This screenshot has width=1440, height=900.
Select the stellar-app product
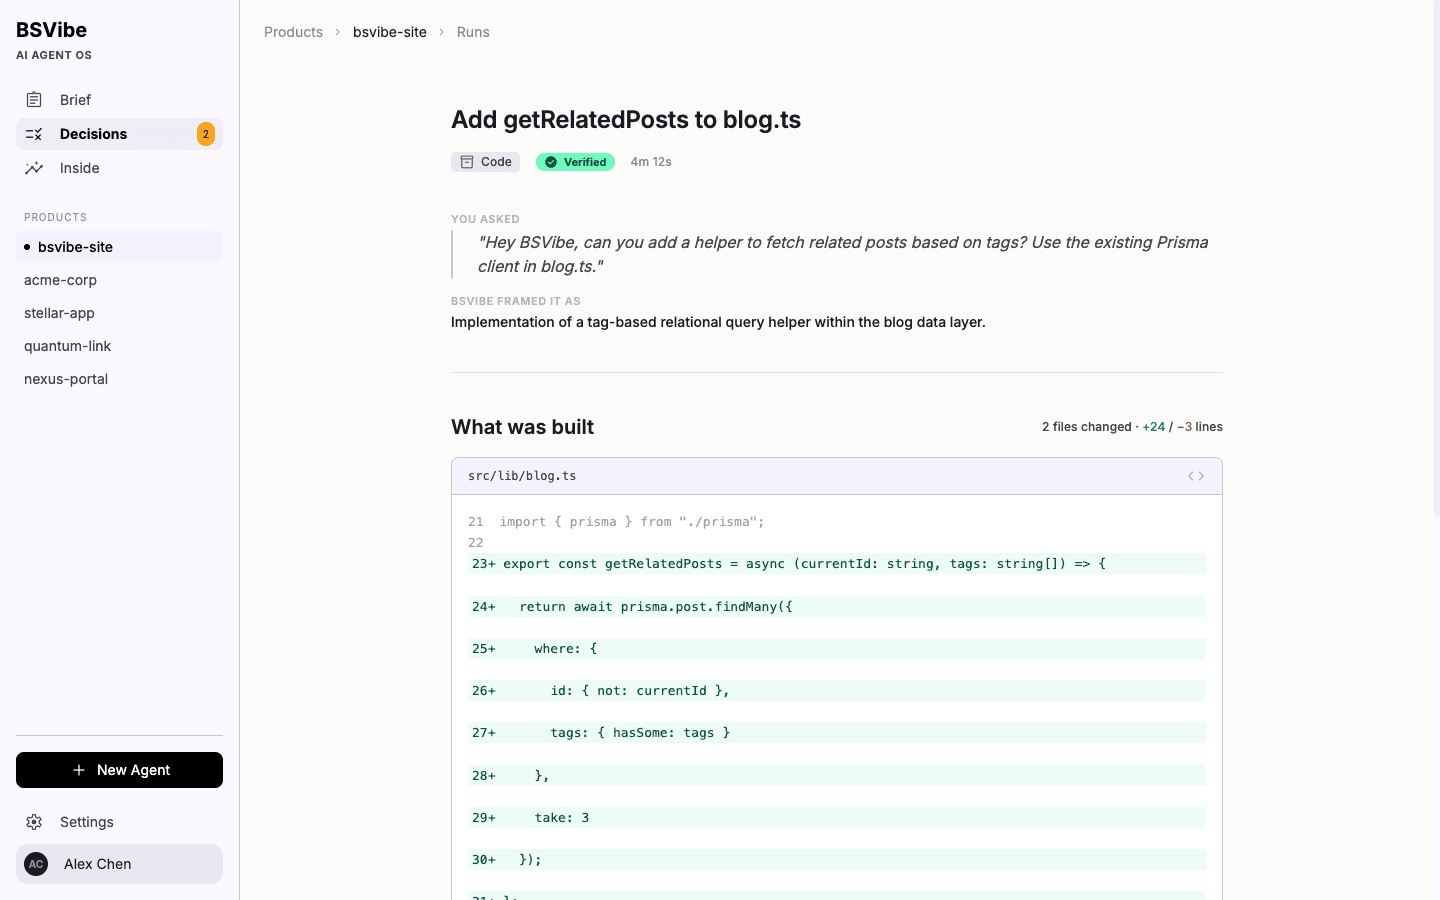(x=119, y=313)
